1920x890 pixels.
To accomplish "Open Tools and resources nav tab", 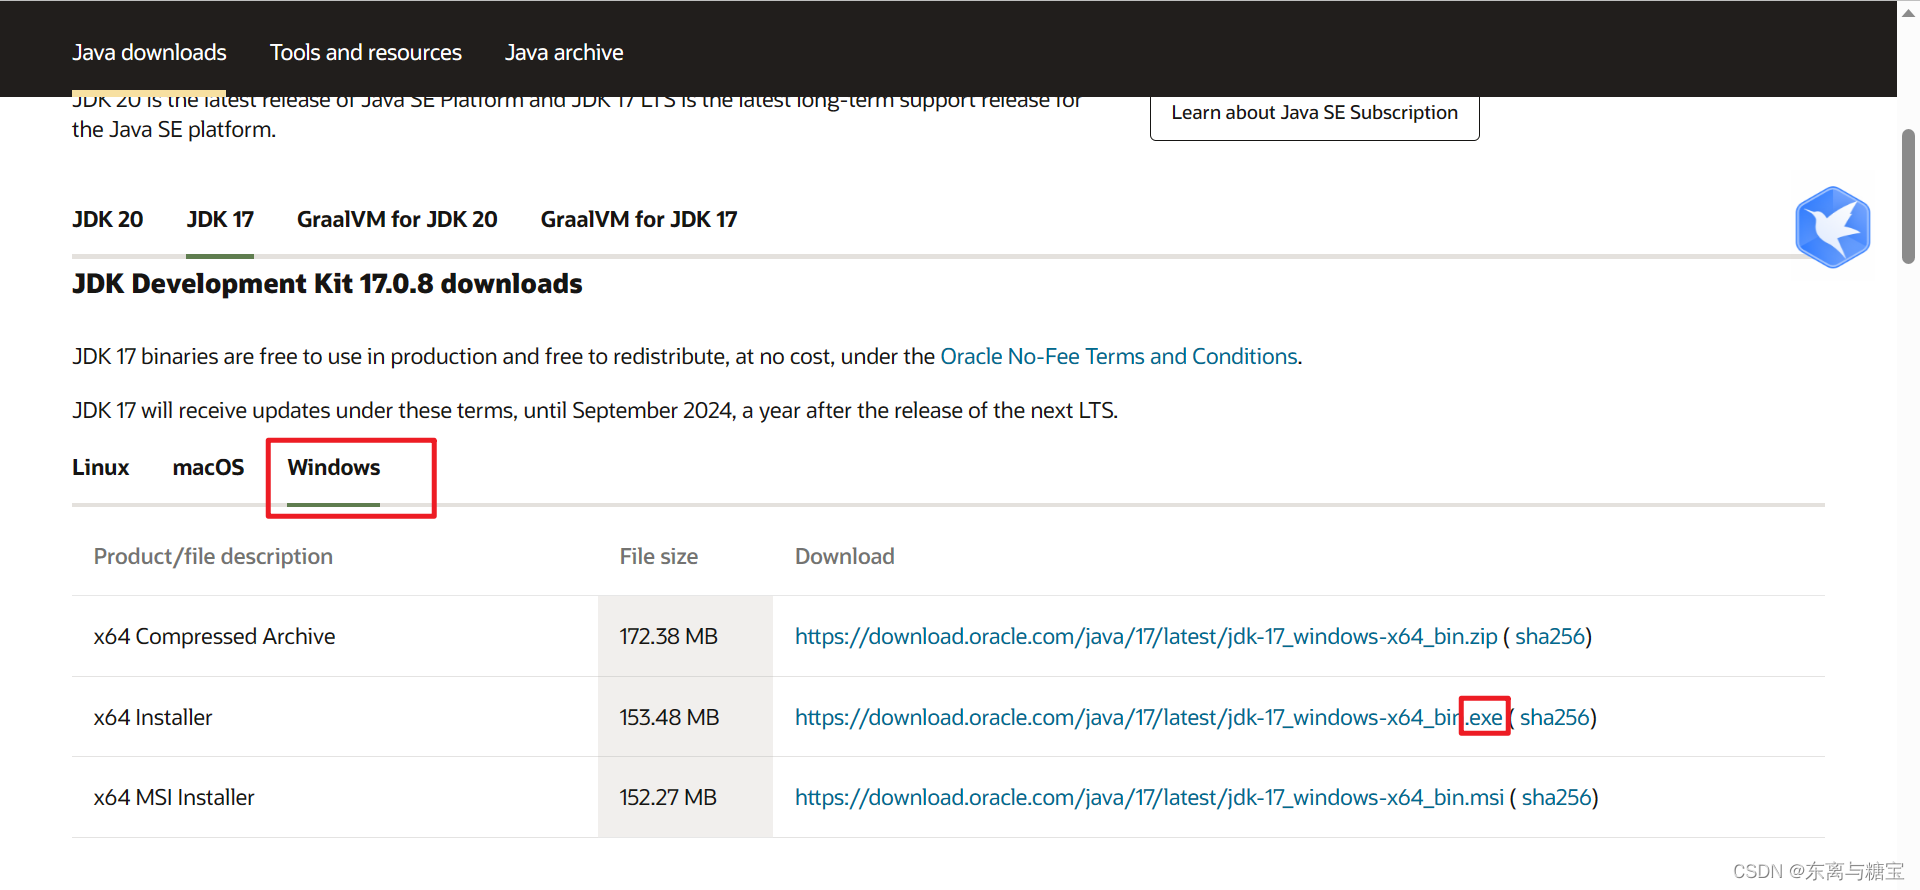I will (x=366, y=52).
